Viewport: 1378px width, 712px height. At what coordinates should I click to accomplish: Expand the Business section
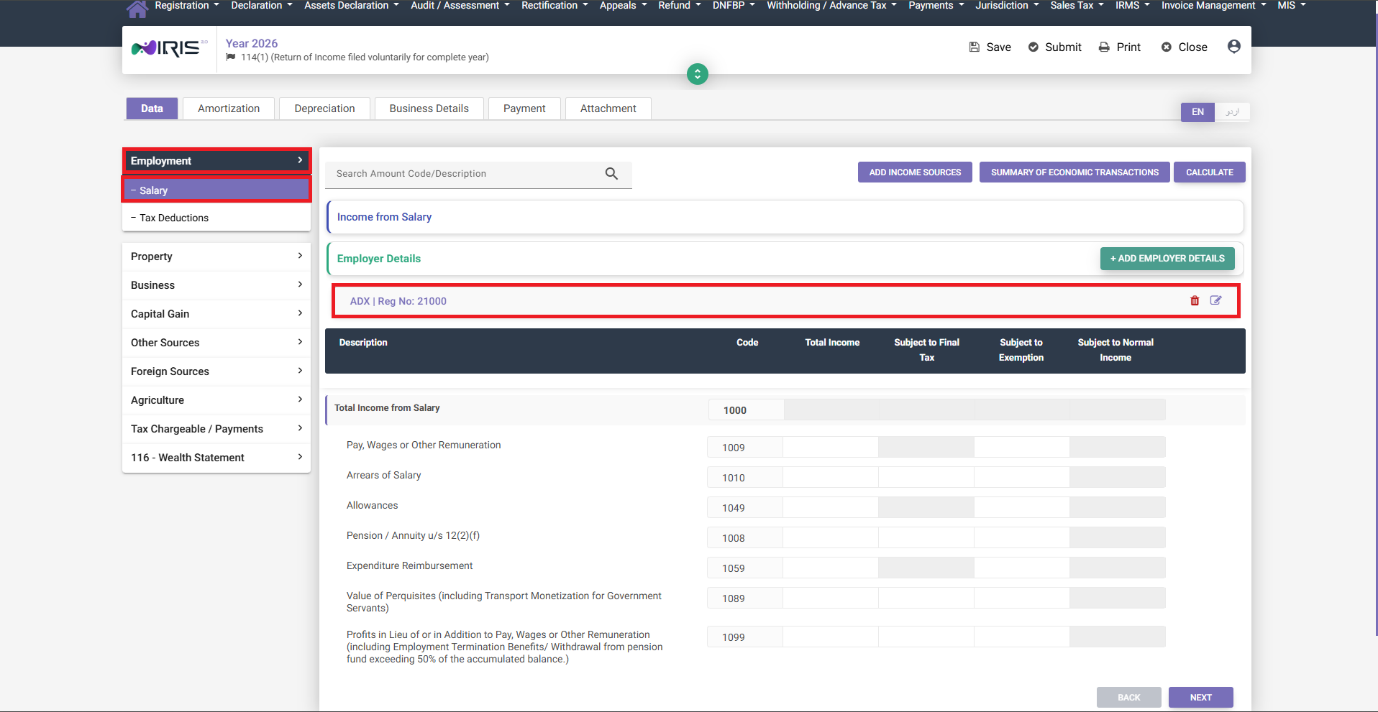[x=216, y=285]
